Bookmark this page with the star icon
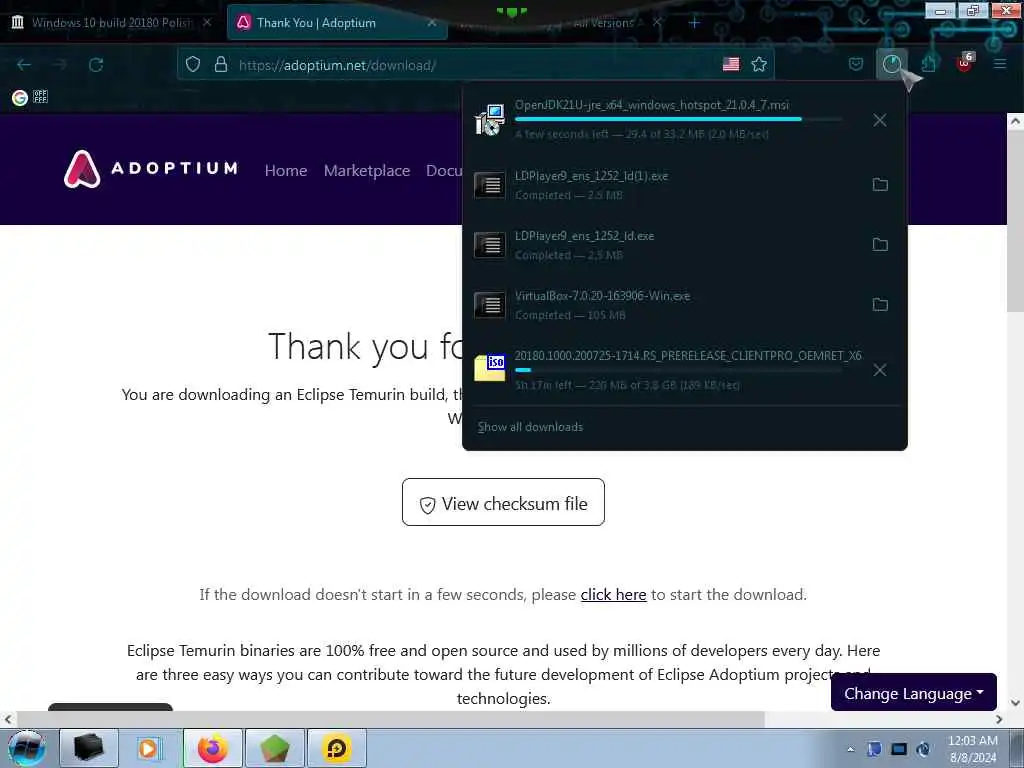The width and height of the screenshot is (1024, 768). (x=759, y=64)
